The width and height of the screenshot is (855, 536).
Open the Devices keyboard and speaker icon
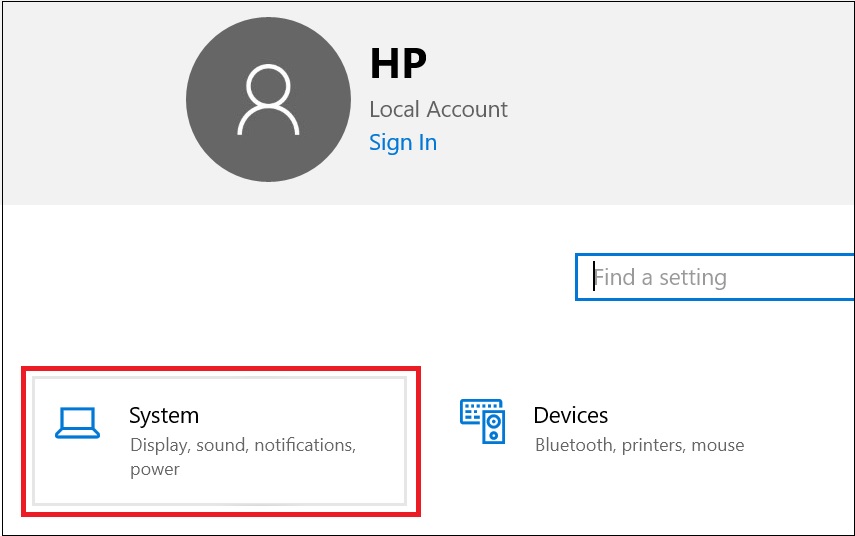(483, 421)
